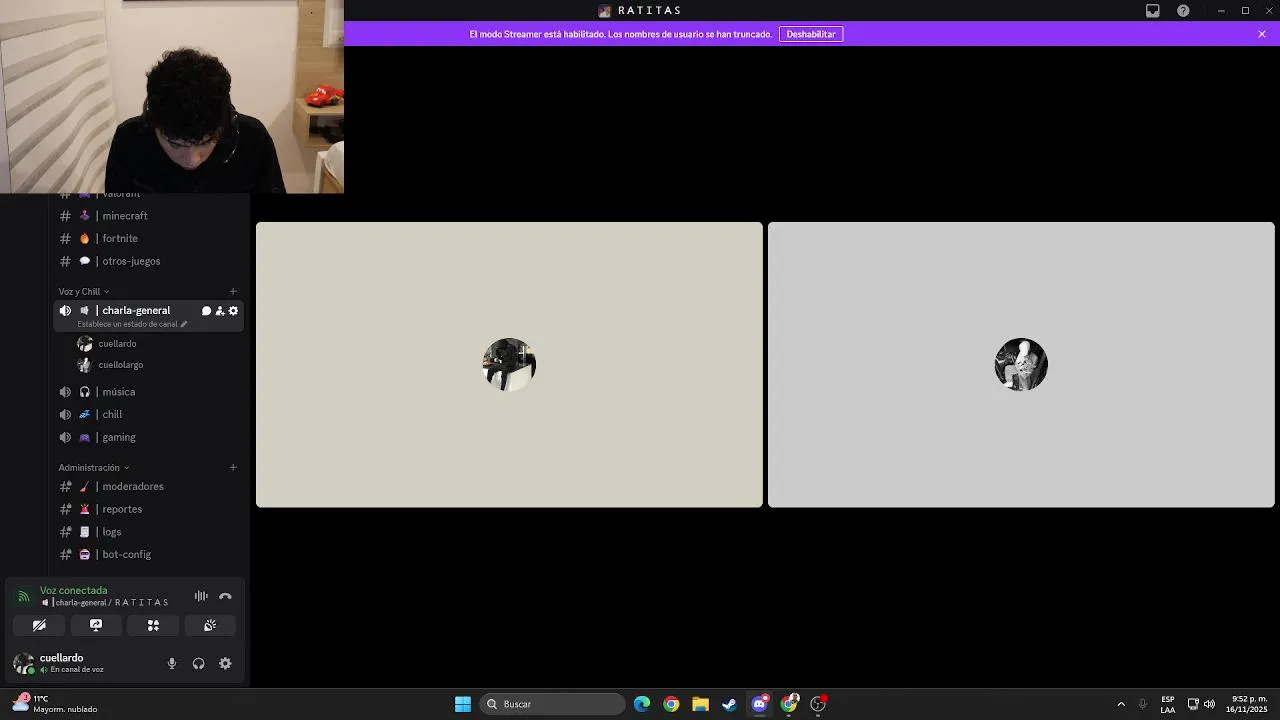Turn on camera in voice panel
Screen dimensions: 1280x720
click(x=39, y=625)
